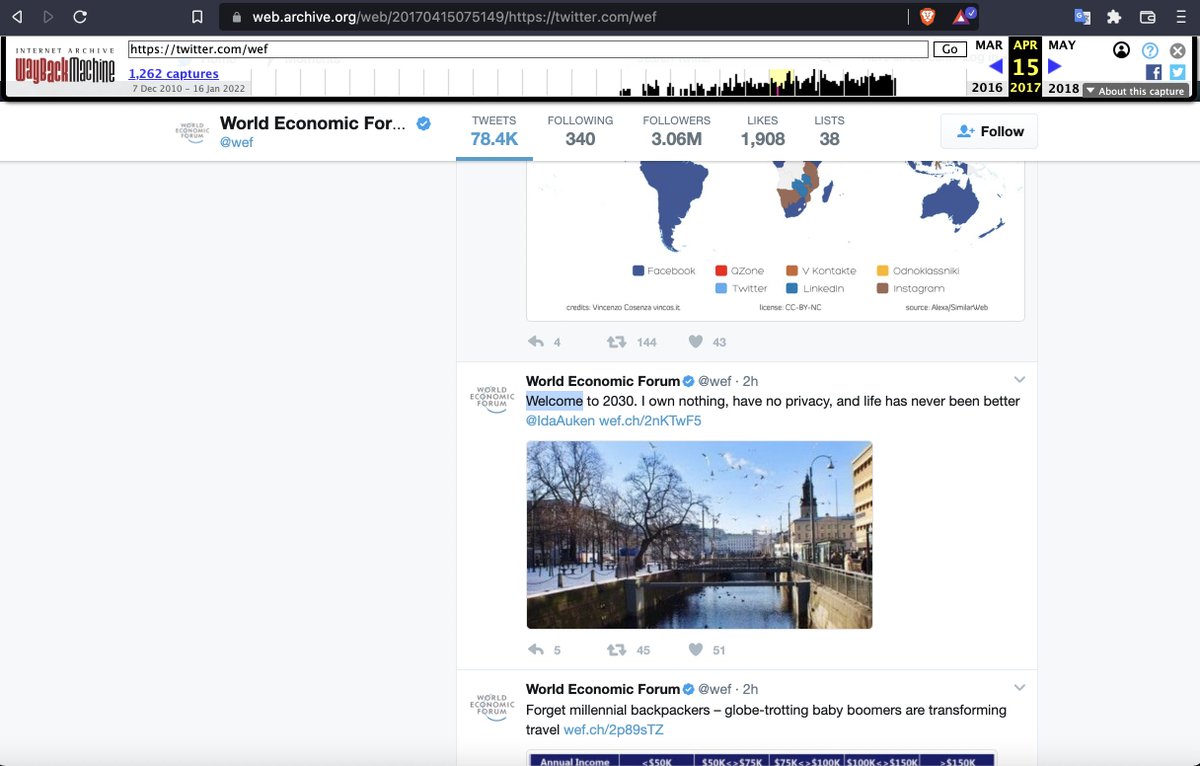This screenshot has height=766, width=1200.
Task: Open the Followers tab
Action: pyautogui.click(x=676, y=131)
